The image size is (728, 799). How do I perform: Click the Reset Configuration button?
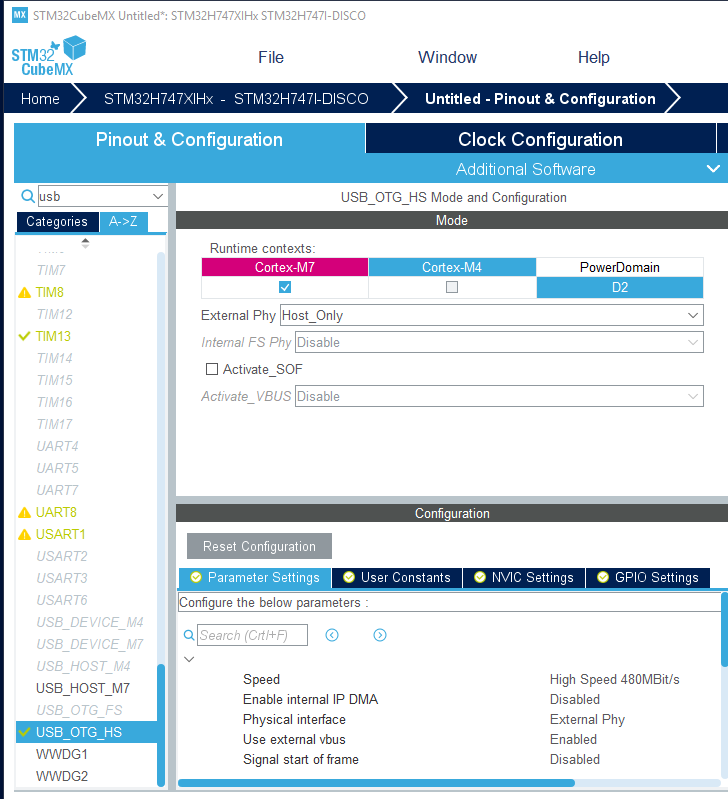pyautogui.click(x=259, y=546)
